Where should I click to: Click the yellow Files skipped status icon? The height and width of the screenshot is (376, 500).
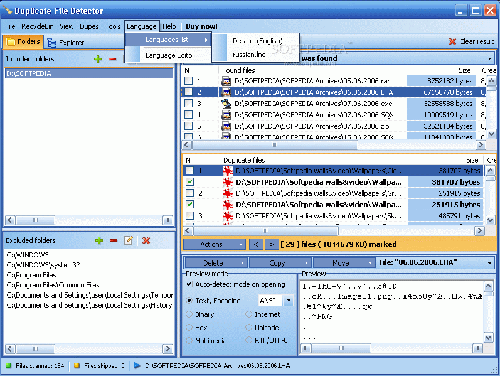(77, 365)
